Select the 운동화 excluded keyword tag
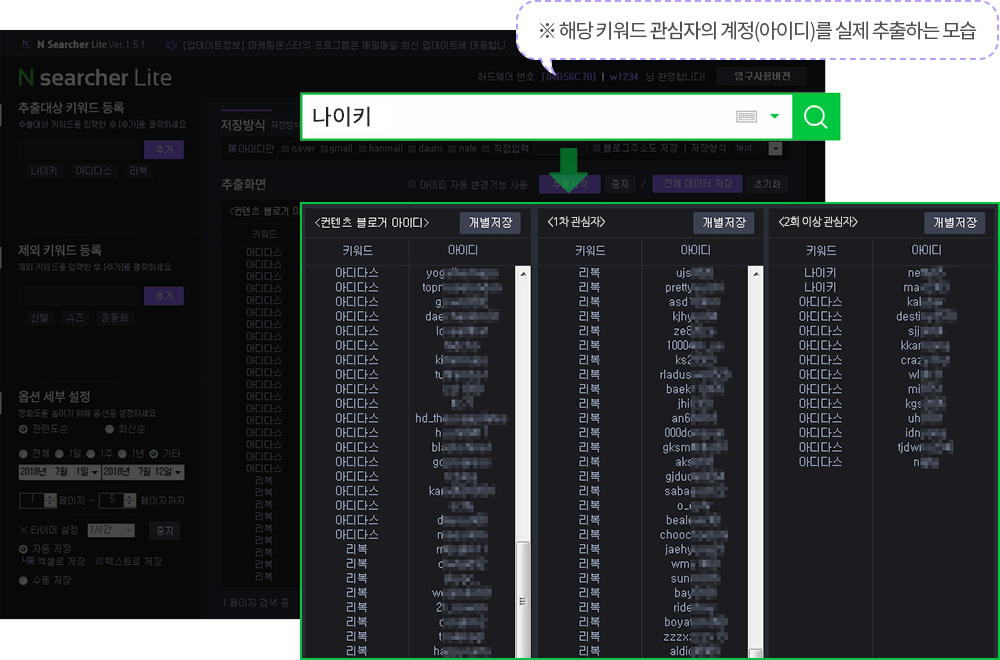The height and width of the screenshot is (660, 1000). coord(115,317)
